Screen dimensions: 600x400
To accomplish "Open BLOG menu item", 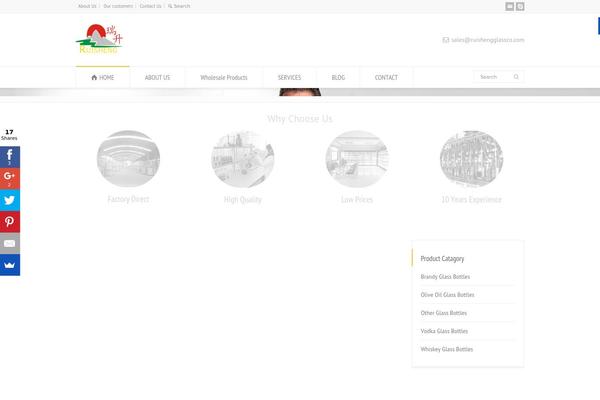I will 338,77.
